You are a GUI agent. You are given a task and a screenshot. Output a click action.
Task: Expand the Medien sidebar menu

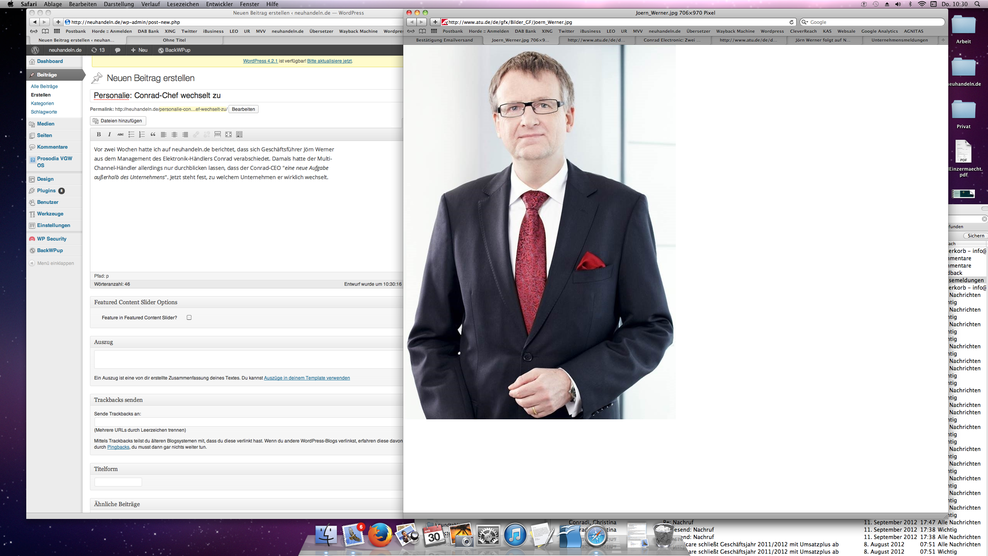coord(45,124)
